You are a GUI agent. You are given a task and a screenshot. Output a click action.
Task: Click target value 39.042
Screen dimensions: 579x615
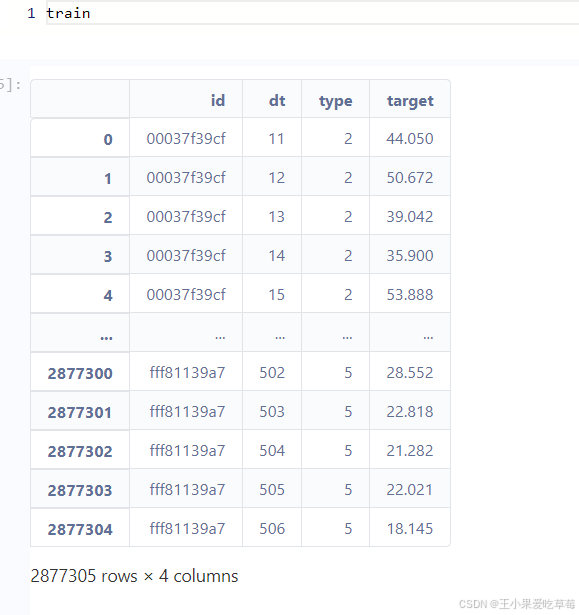pos(410,217)
